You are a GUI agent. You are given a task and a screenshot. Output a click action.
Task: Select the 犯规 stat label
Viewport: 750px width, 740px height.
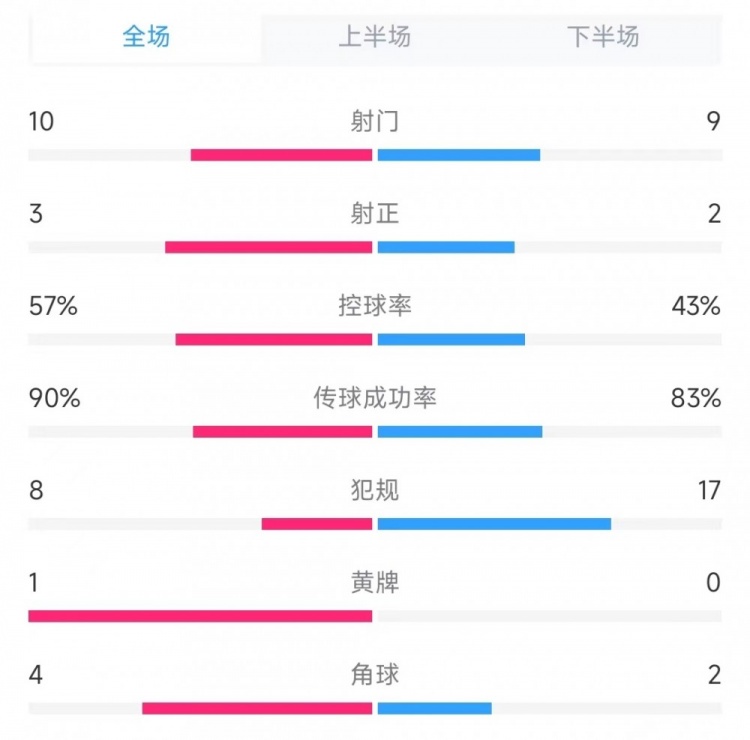click(x=375, y=490)
